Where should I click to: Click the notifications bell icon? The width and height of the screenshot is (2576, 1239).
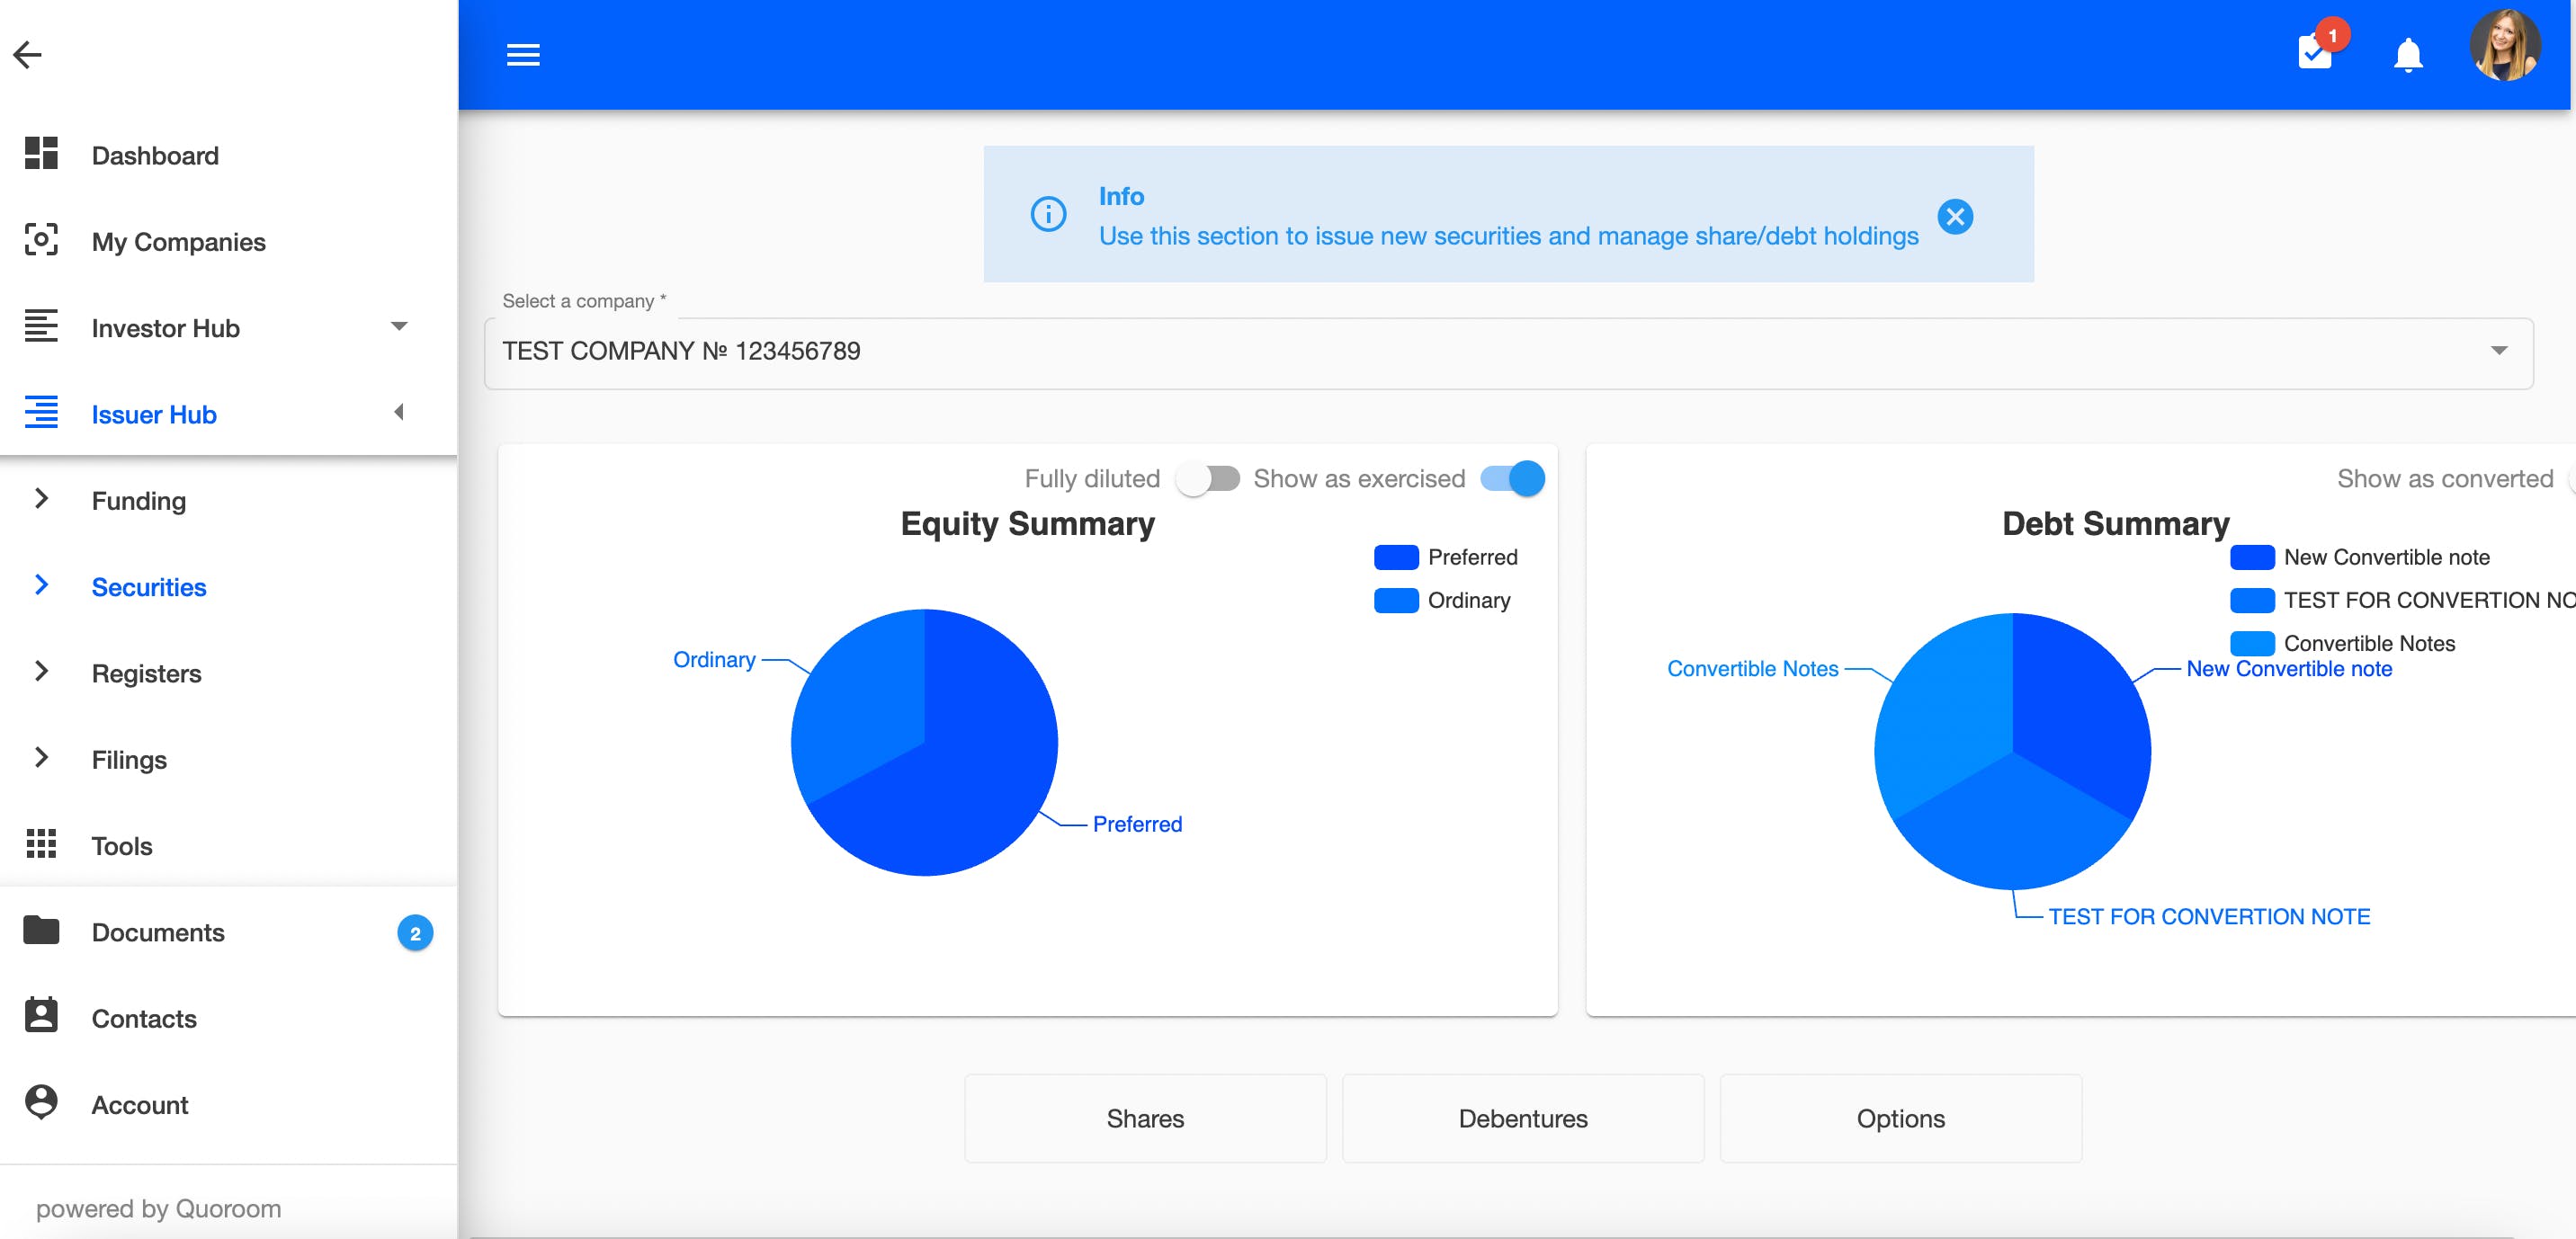[2408, 55]
